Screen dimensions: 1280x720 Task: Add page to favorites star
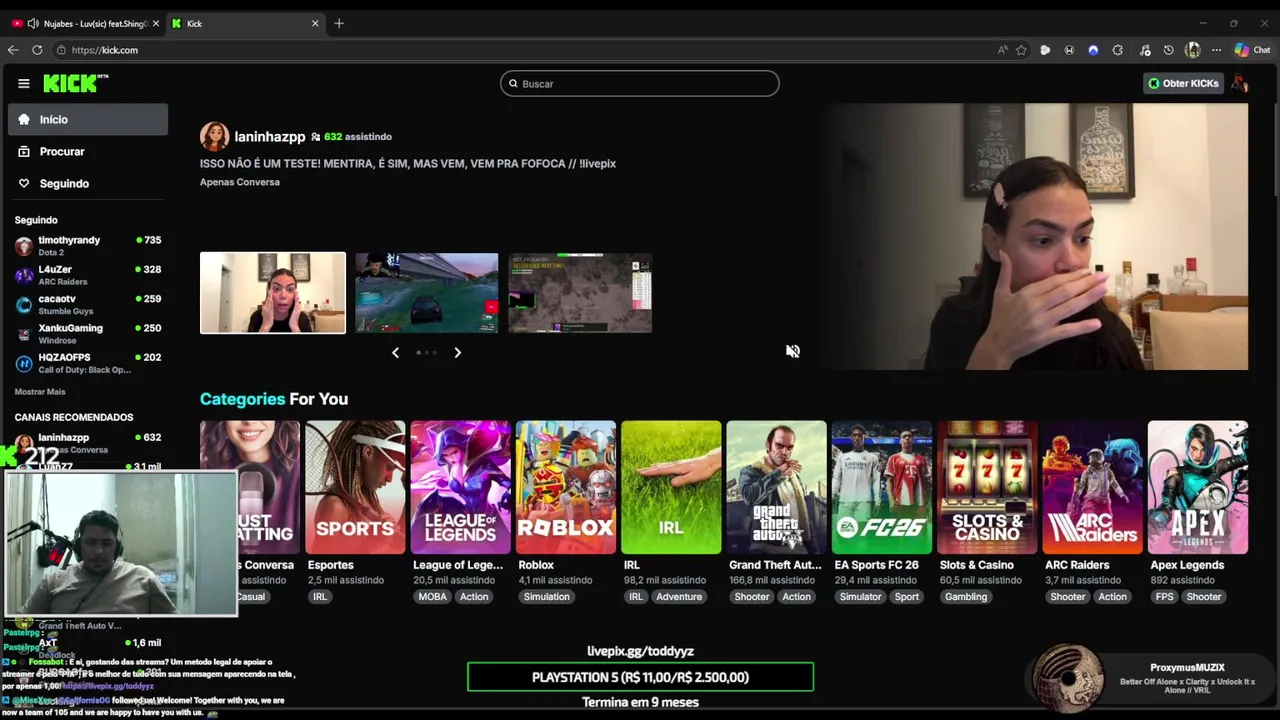(1021, 50)
